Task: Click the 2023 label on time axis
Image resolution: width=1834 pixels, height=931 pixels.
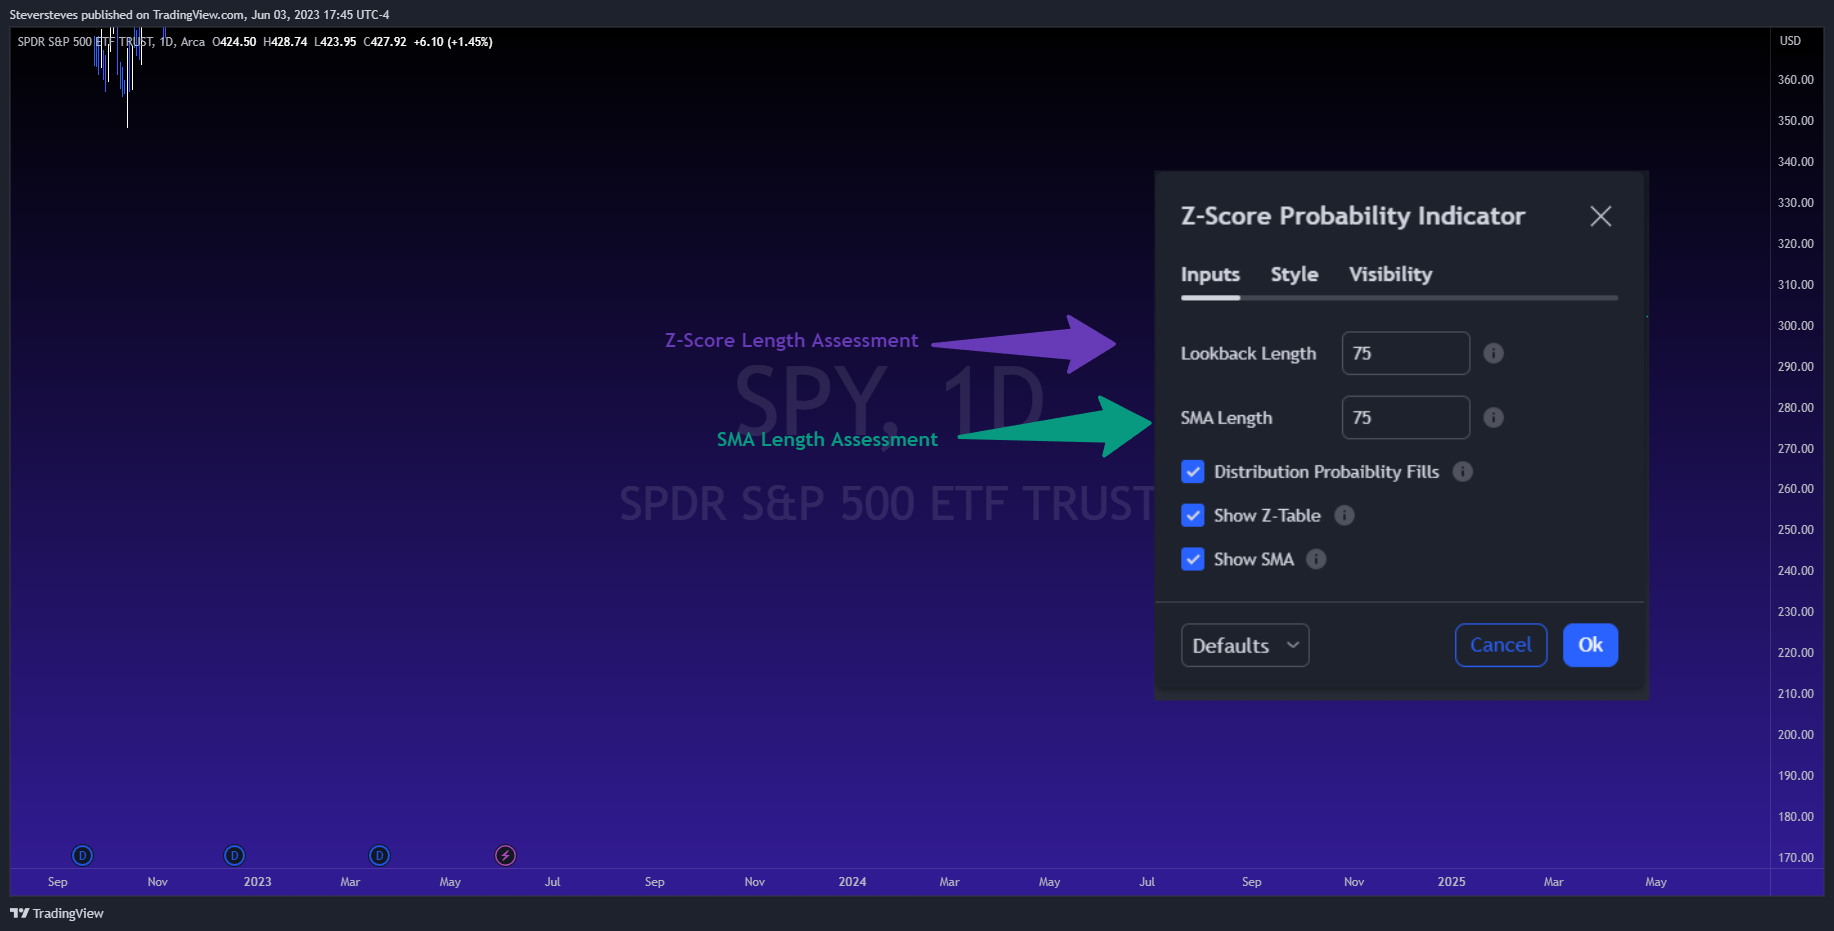Action: click(x=257, y=882)
